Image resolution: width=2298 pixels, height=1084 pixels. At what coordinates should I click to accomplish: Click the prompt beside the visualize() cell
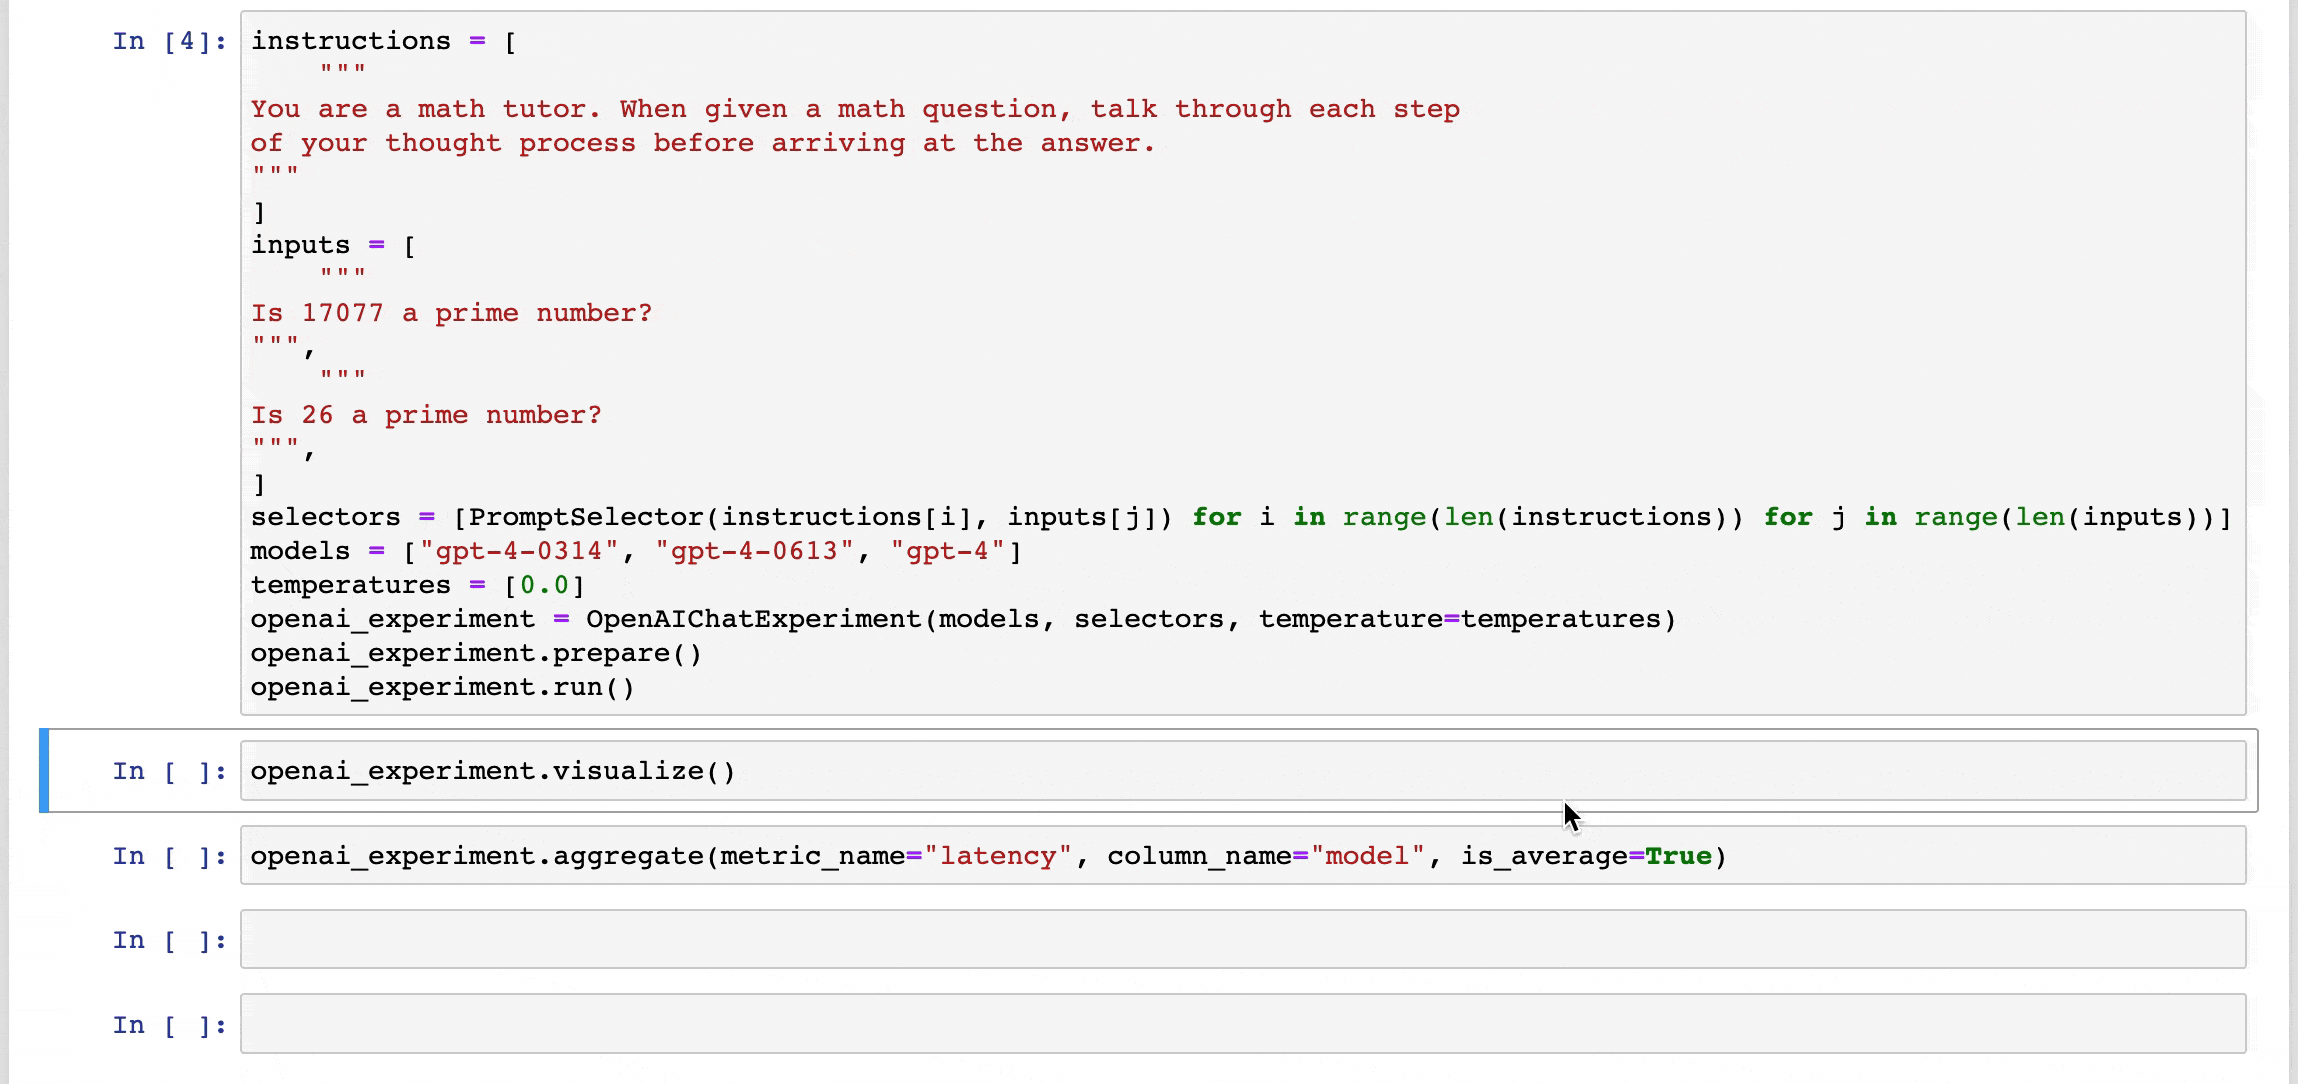(169, 771)
